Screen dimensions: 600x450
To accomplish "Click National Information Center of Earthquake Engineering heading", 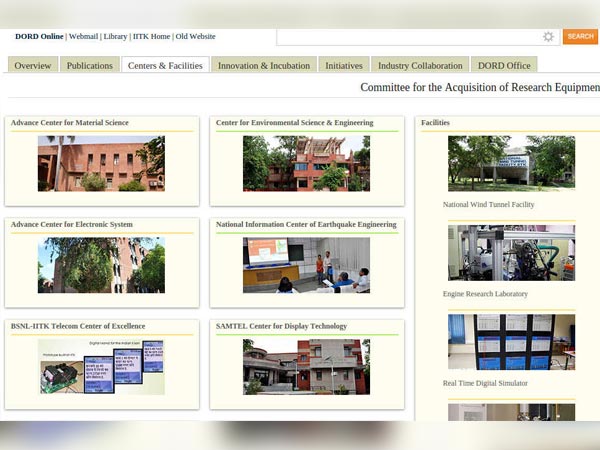I will (306, 225).
